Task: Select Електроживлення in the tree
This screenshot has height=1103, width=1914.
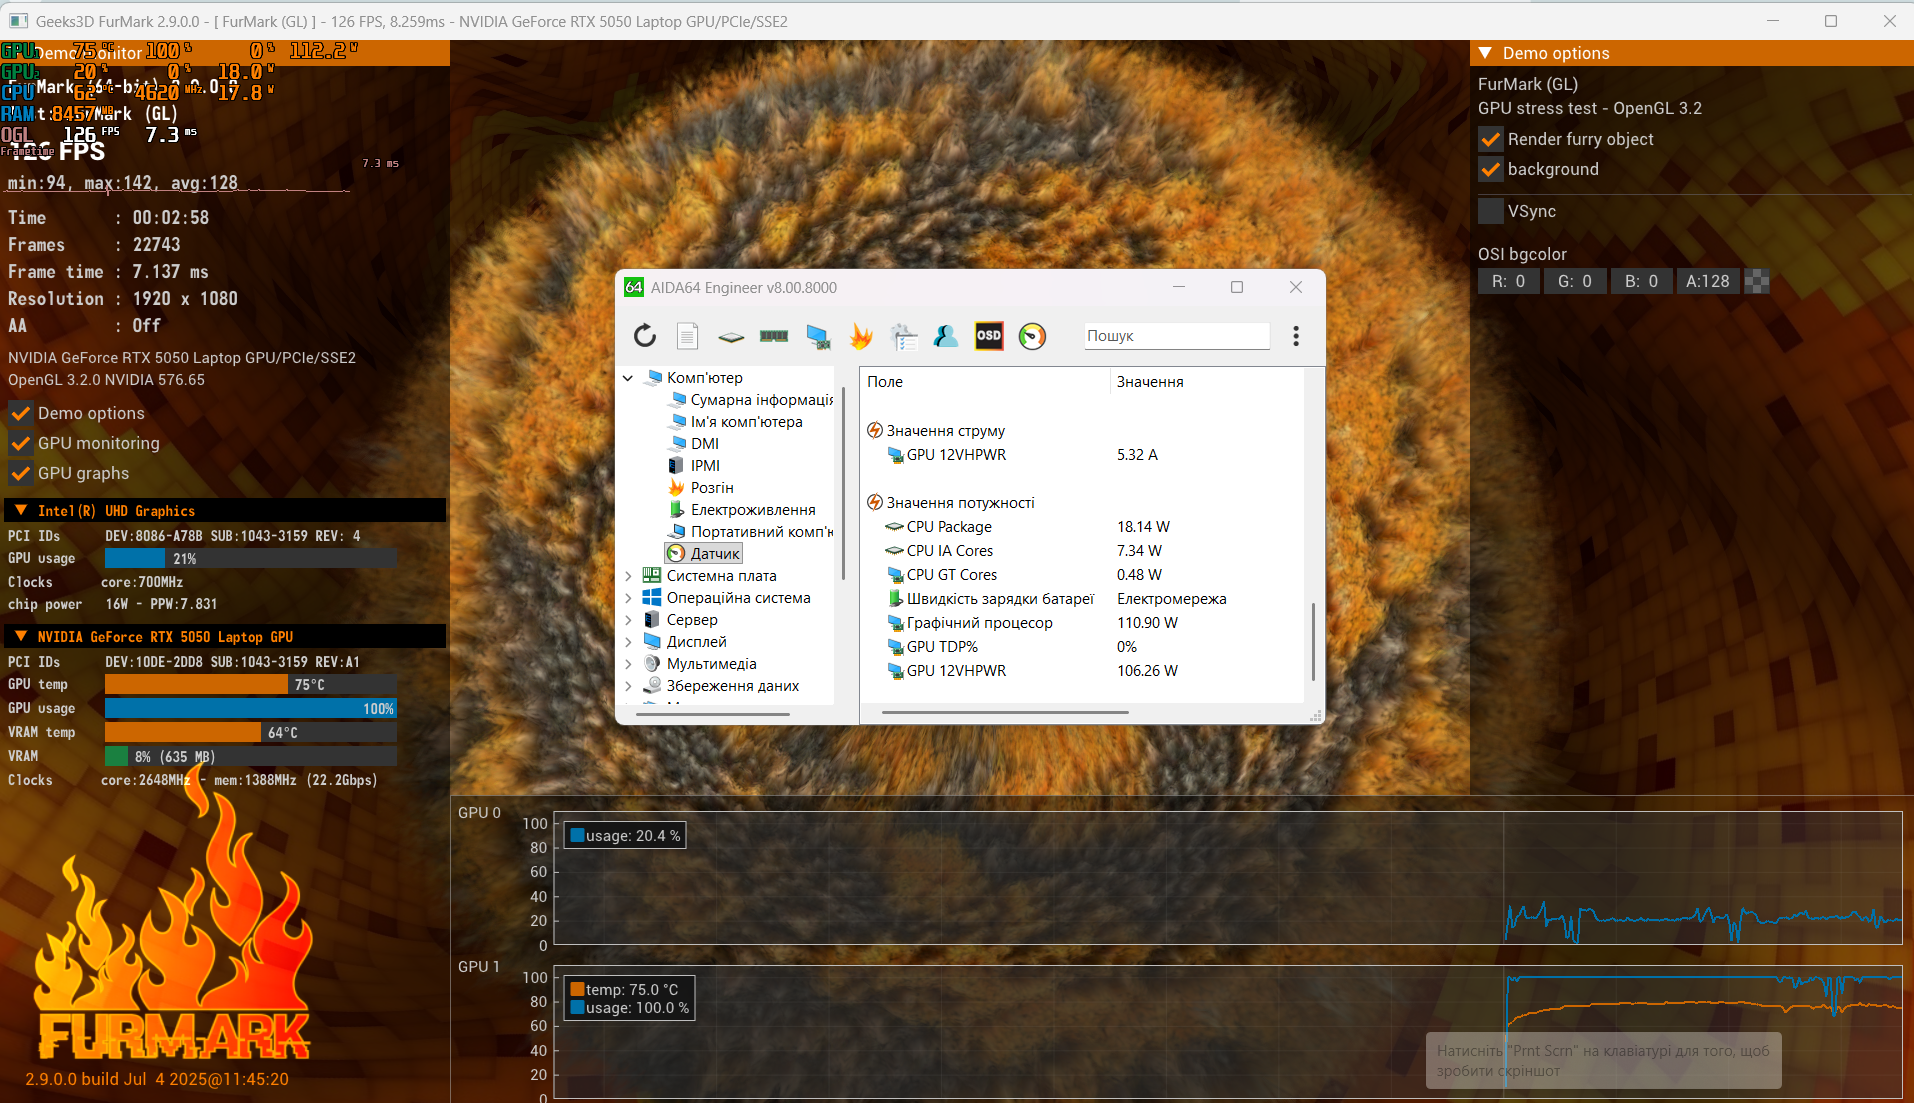Action: [752, 510]
